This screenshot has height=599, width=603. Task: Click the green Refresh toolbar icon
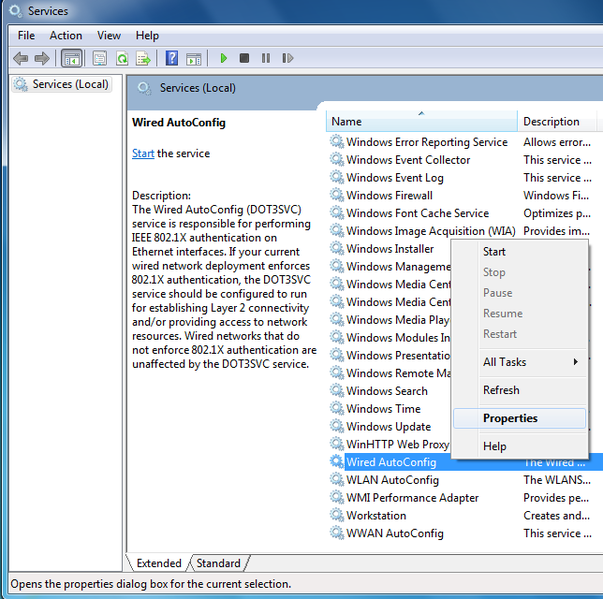click(x=122, y=58)
